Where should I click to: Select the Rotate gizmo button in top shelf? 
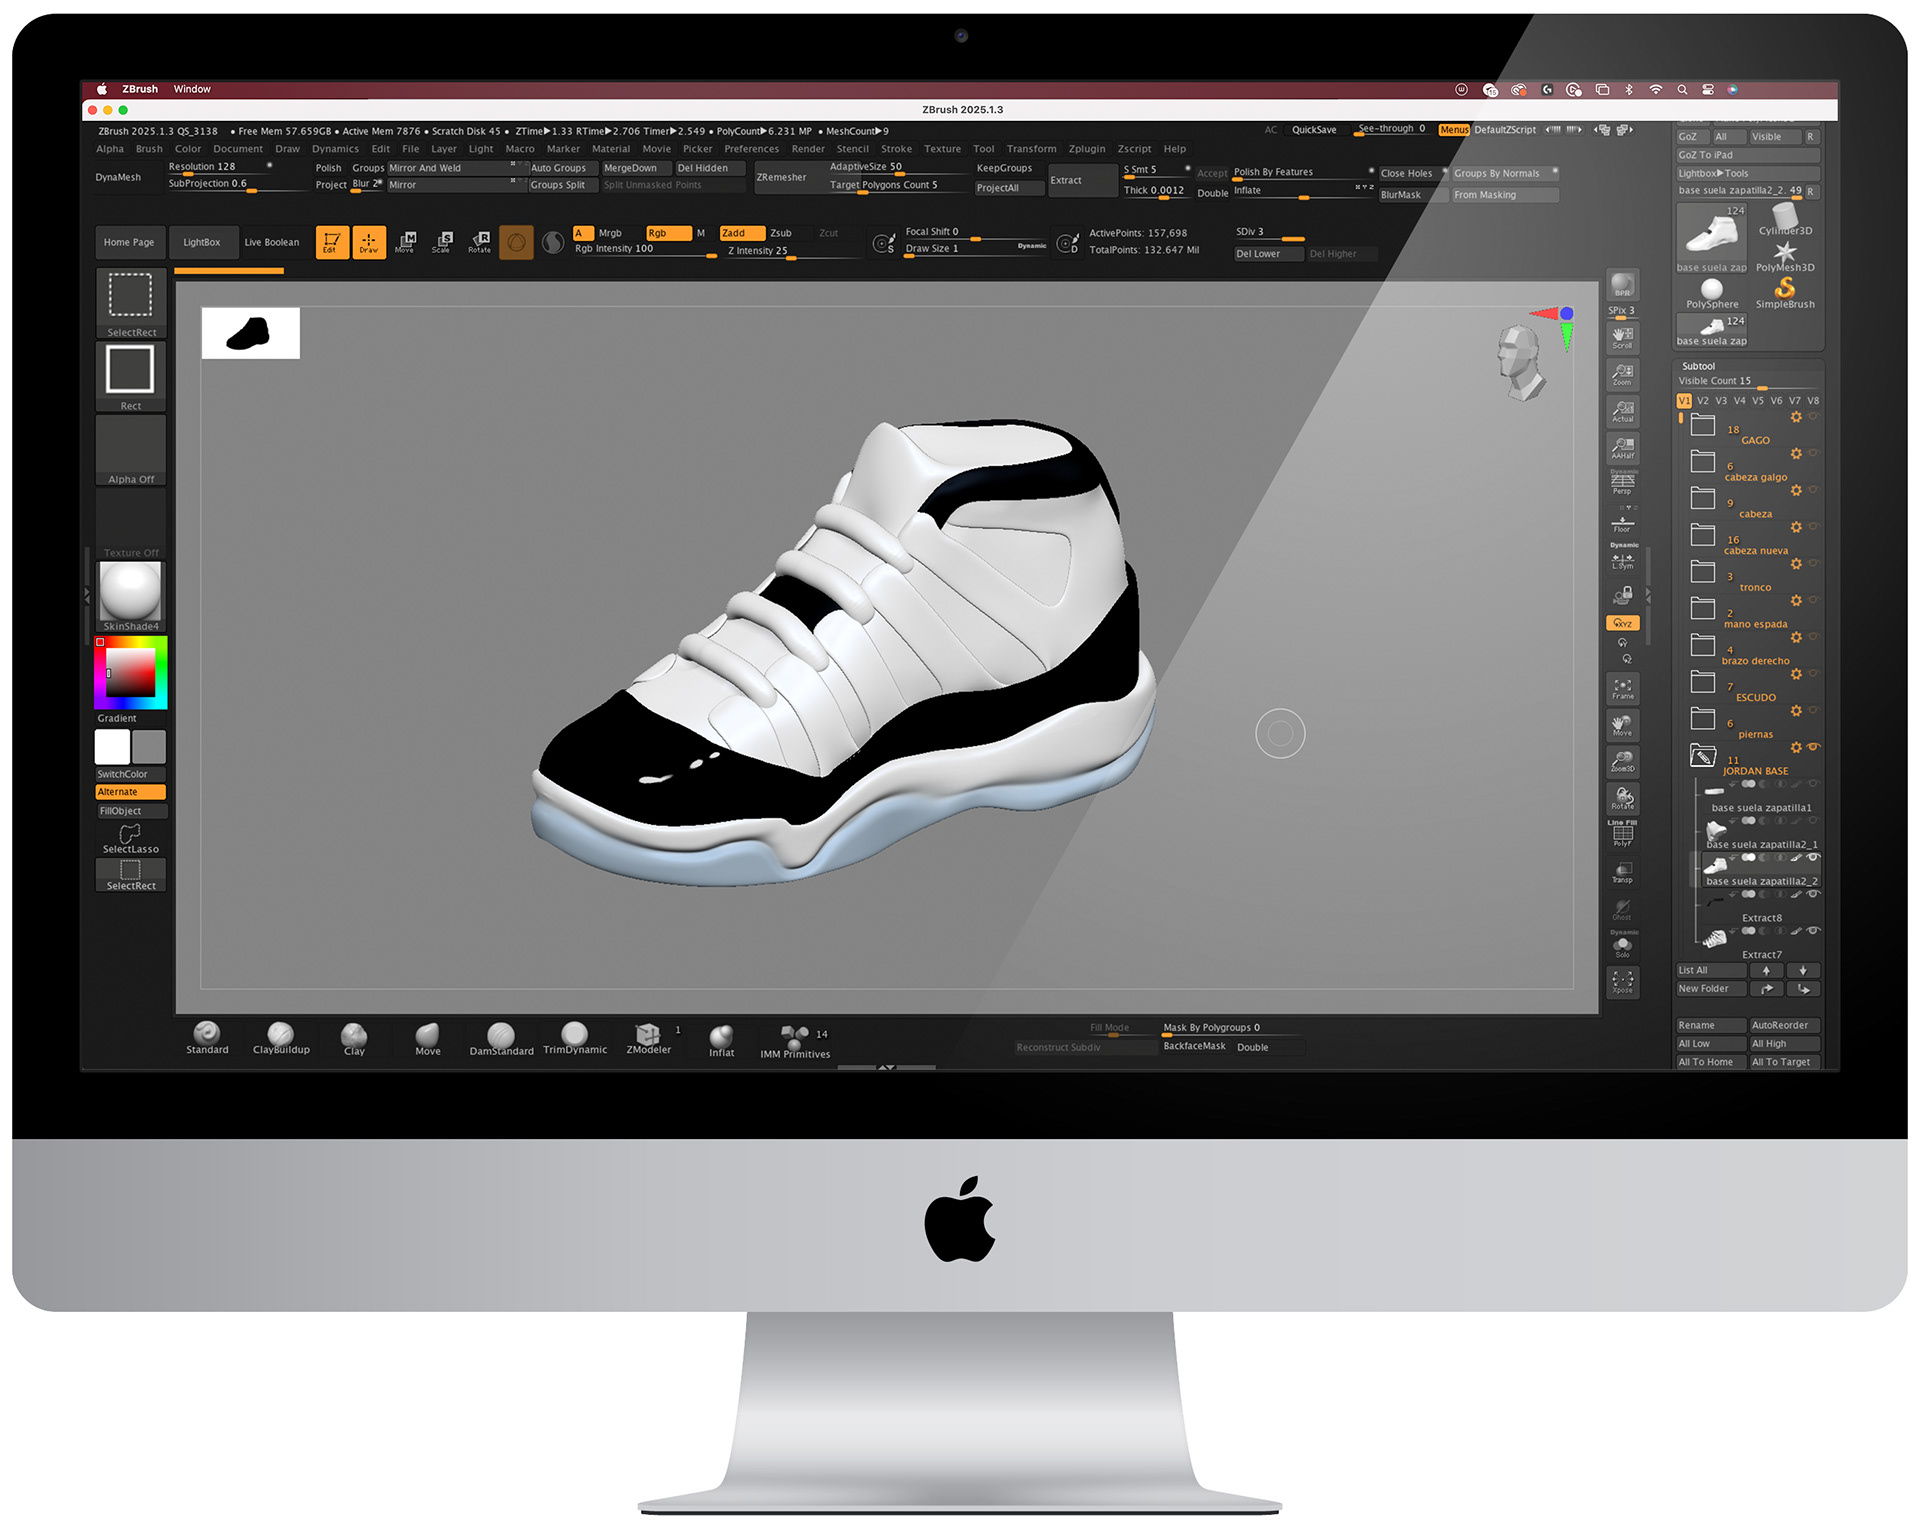coord(480,242)
